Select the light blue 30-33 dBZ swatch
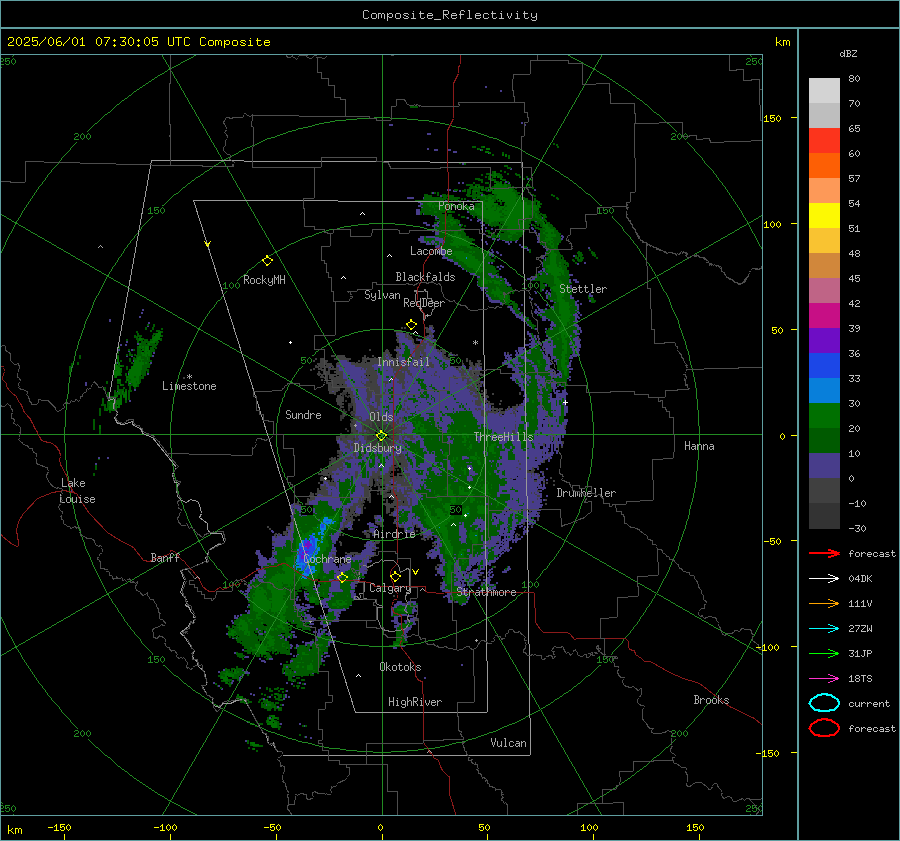This screenshot has height=841, width=900. click(x=824, y=391)
